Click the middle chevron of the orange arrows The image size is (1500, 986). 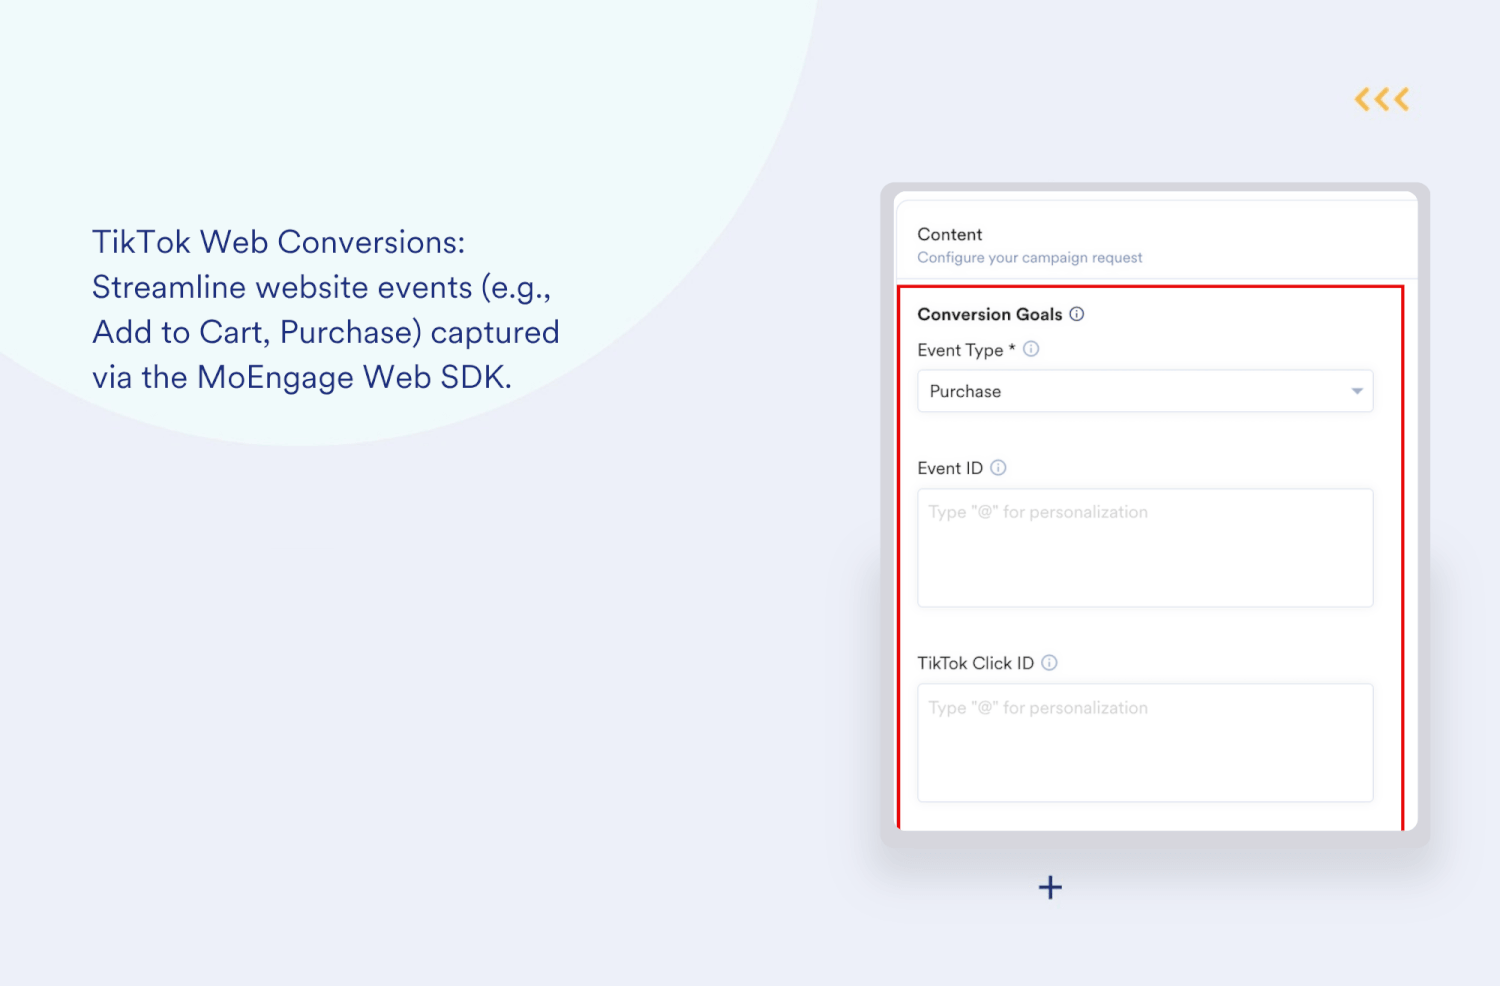point(1381,98)
